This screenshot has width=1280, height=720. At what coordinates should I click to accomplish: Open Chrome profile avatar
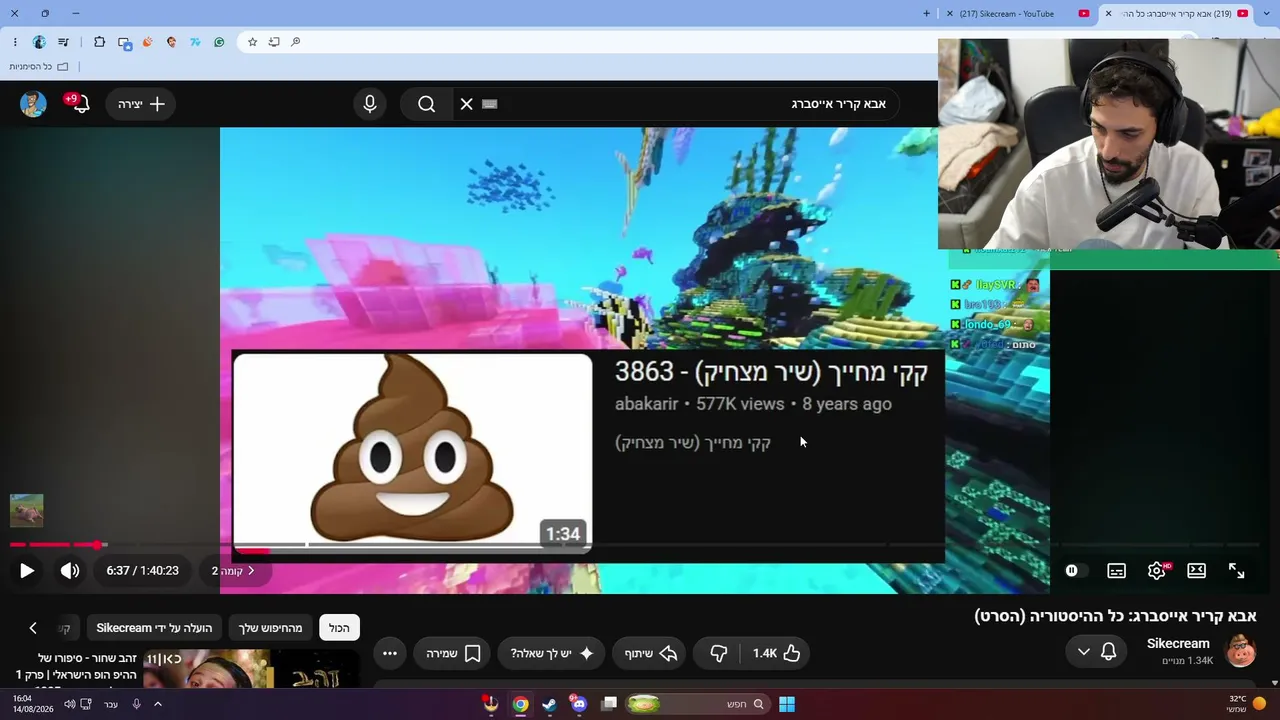(39, 42)
